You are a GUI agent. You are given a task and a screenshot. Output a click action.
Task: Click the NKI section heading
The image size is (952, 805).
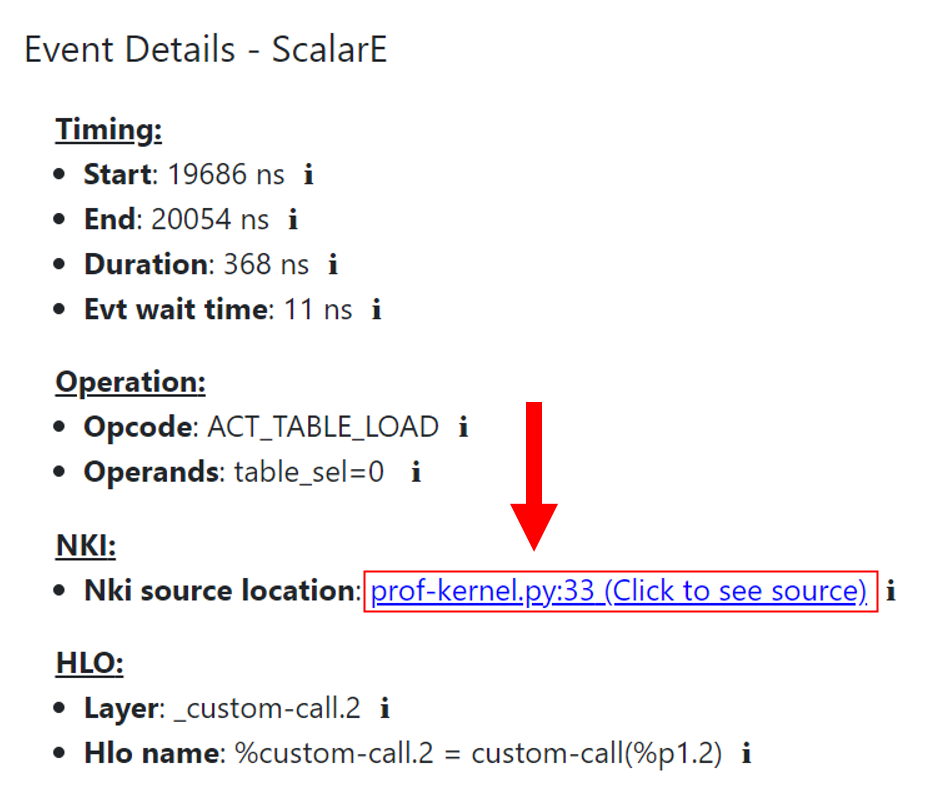point(85,546)
